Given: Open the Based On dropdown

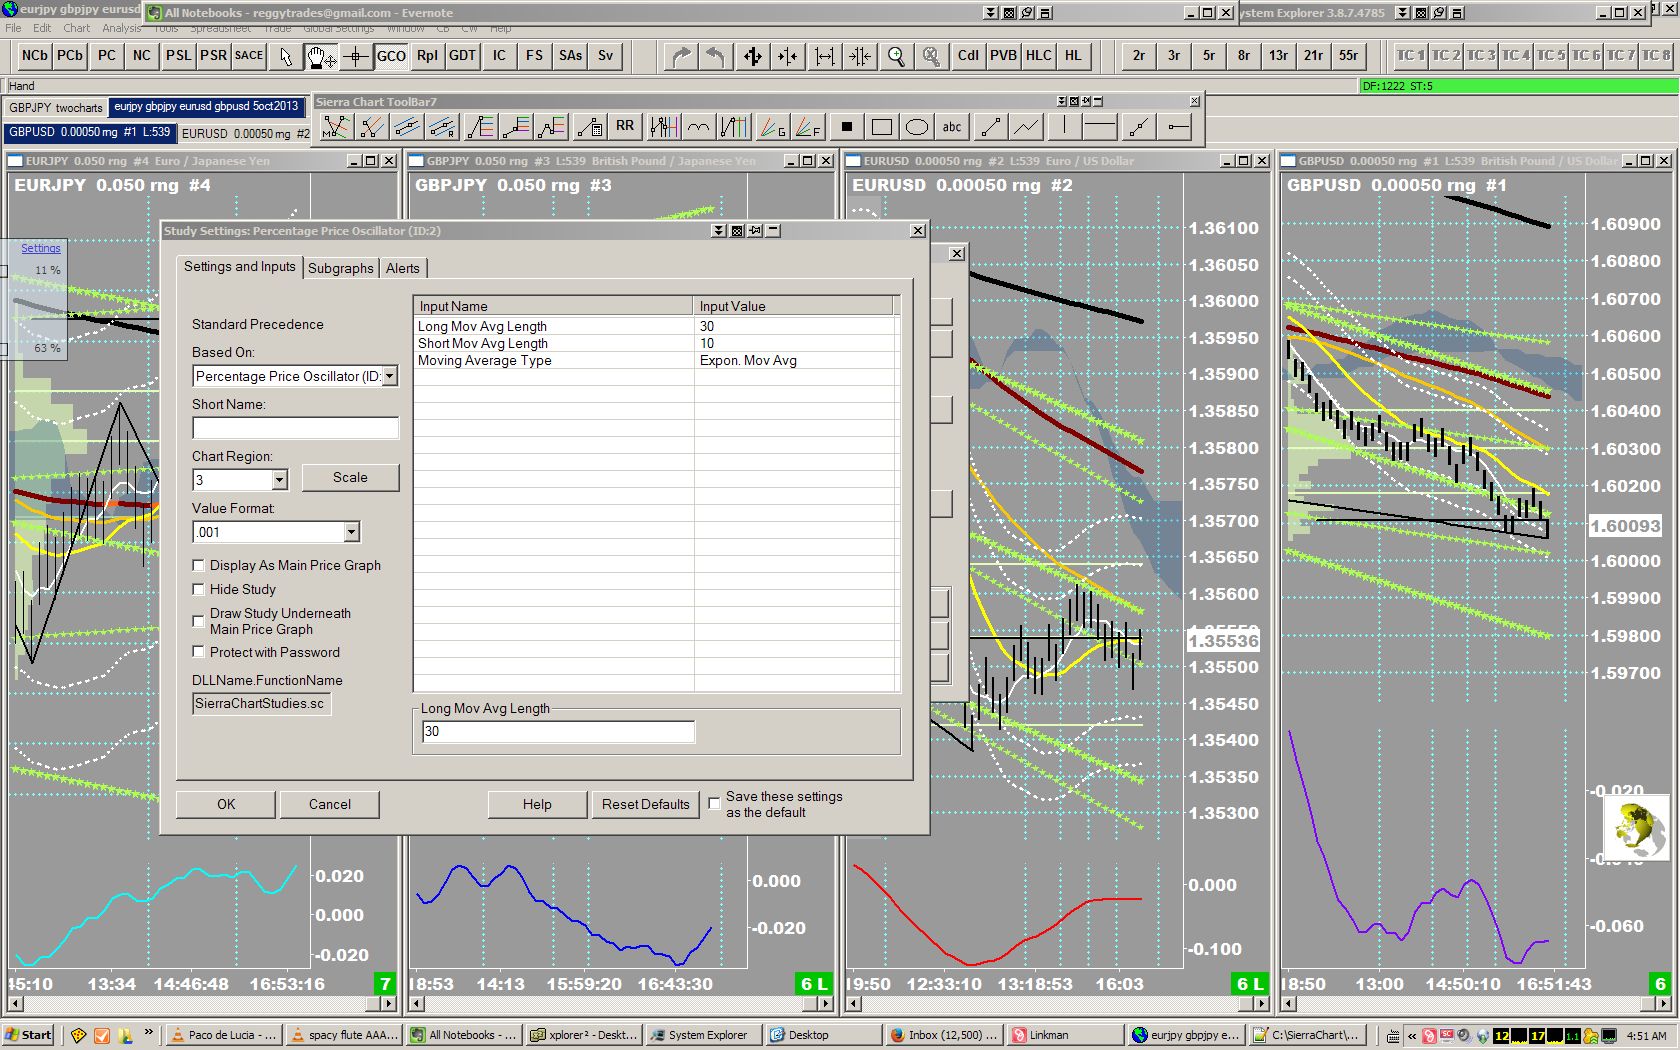Looking at the screenshot, I should 390,376.
